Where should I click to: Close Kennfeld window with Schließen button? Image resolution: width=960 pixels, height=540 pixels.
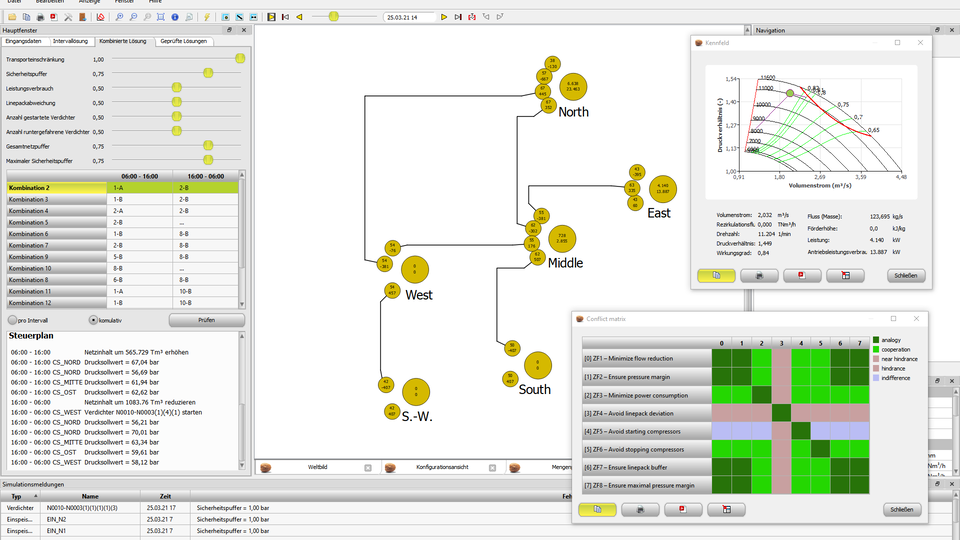pos(906,276)
